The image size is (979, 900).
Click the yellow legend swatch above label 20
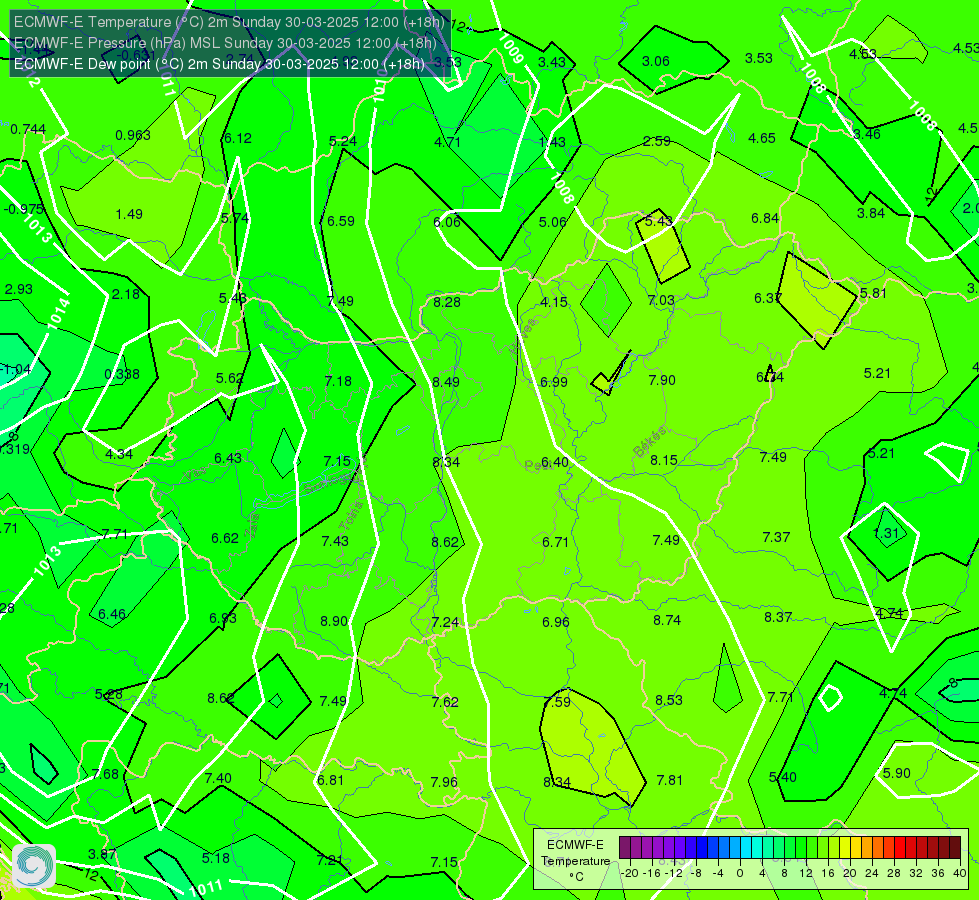(845, 848)
